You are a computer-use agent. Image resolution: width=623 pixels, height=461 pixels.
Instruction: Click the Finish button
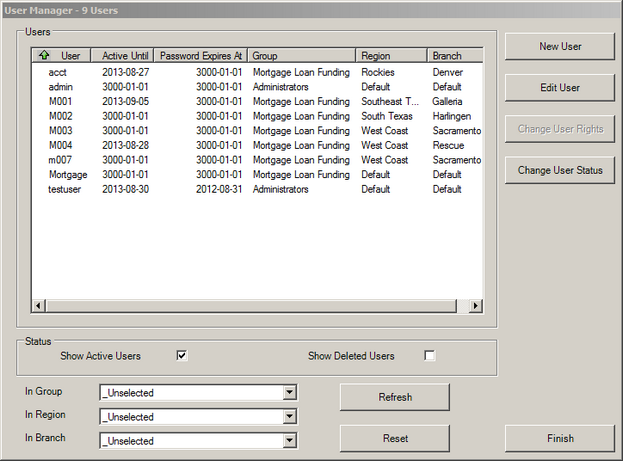[x=560, y=438]
